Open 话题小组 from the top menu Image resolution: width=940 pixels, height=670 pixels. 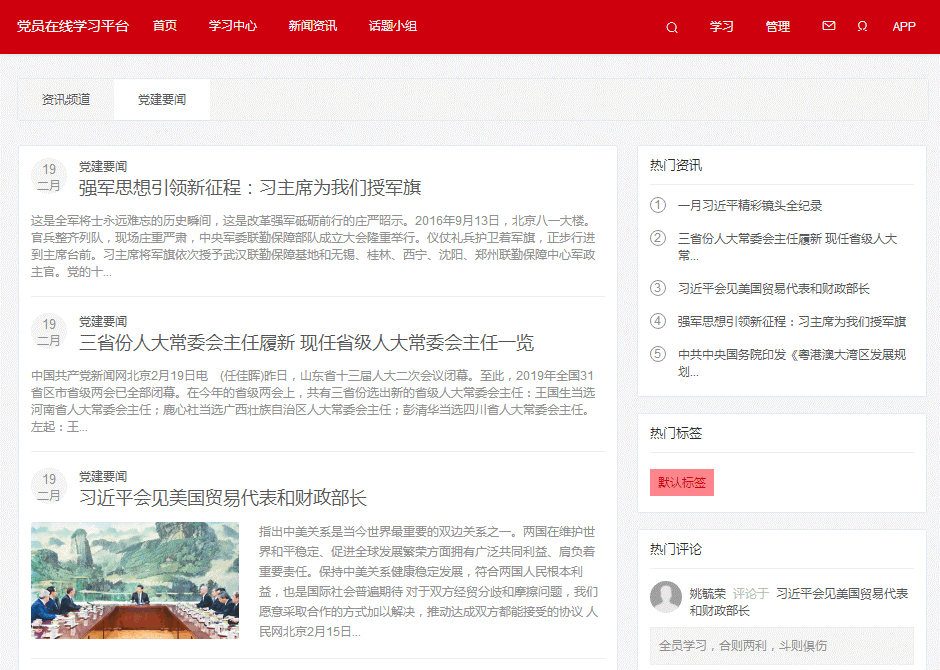[x=392, y=26]
